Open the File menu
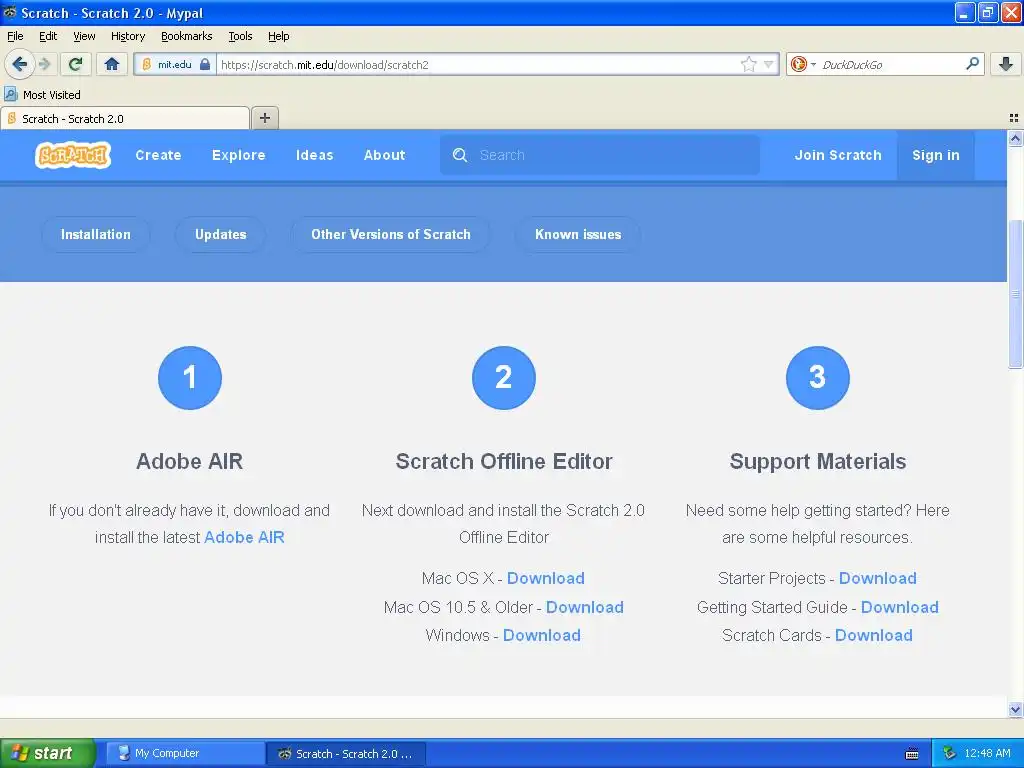This screenshot has width=1024, height=768. pos(15,36)
